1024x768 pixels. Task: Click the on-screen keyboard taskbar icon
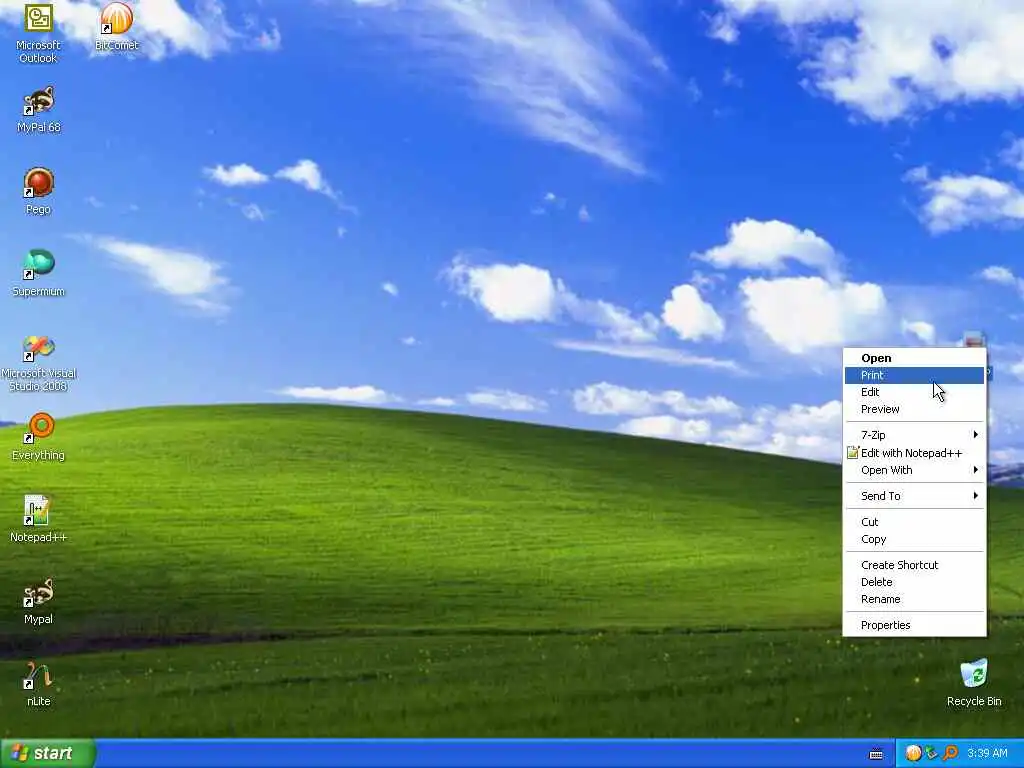pyautogui.click(x=876, y=754)
